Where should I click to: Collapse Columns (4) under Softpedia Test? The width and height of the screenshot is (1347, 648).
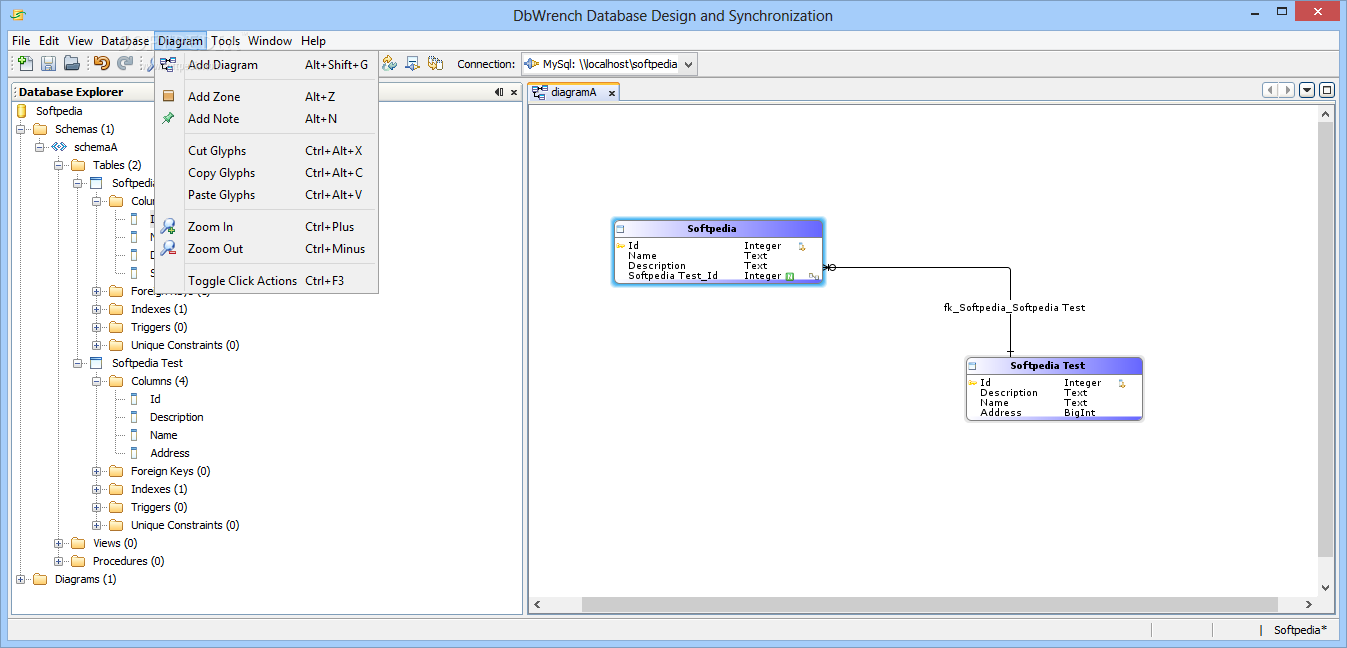click(97, 381)
